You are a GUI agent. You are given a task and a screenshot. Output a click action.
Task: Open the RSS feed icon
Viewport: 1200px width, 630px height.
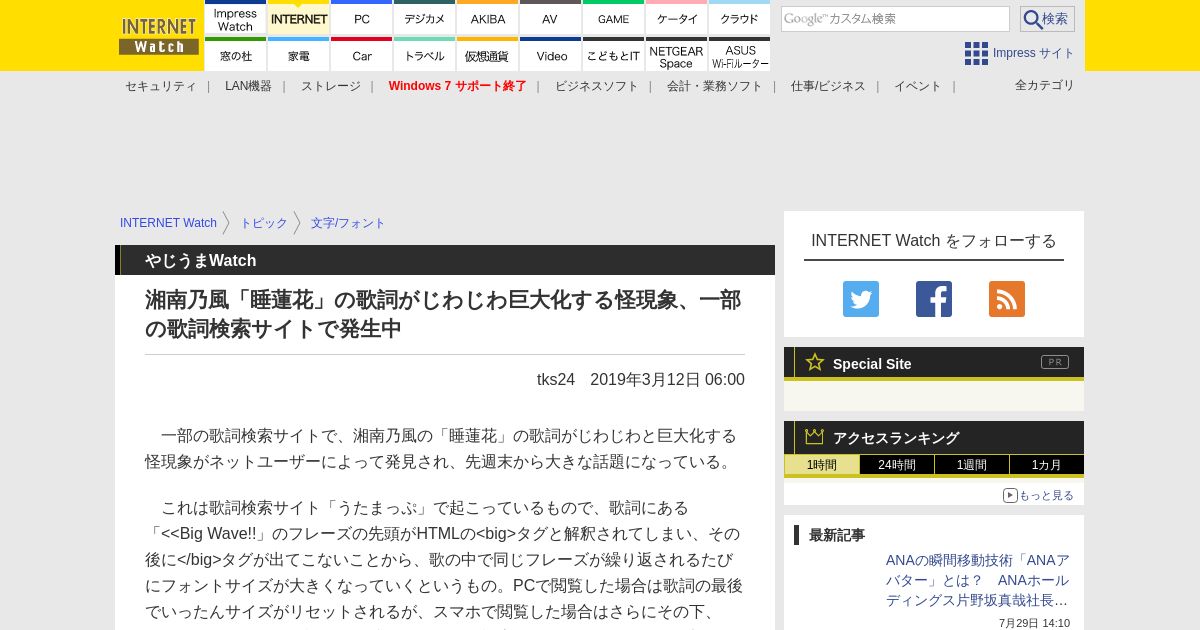click(x=1007, y=299)
